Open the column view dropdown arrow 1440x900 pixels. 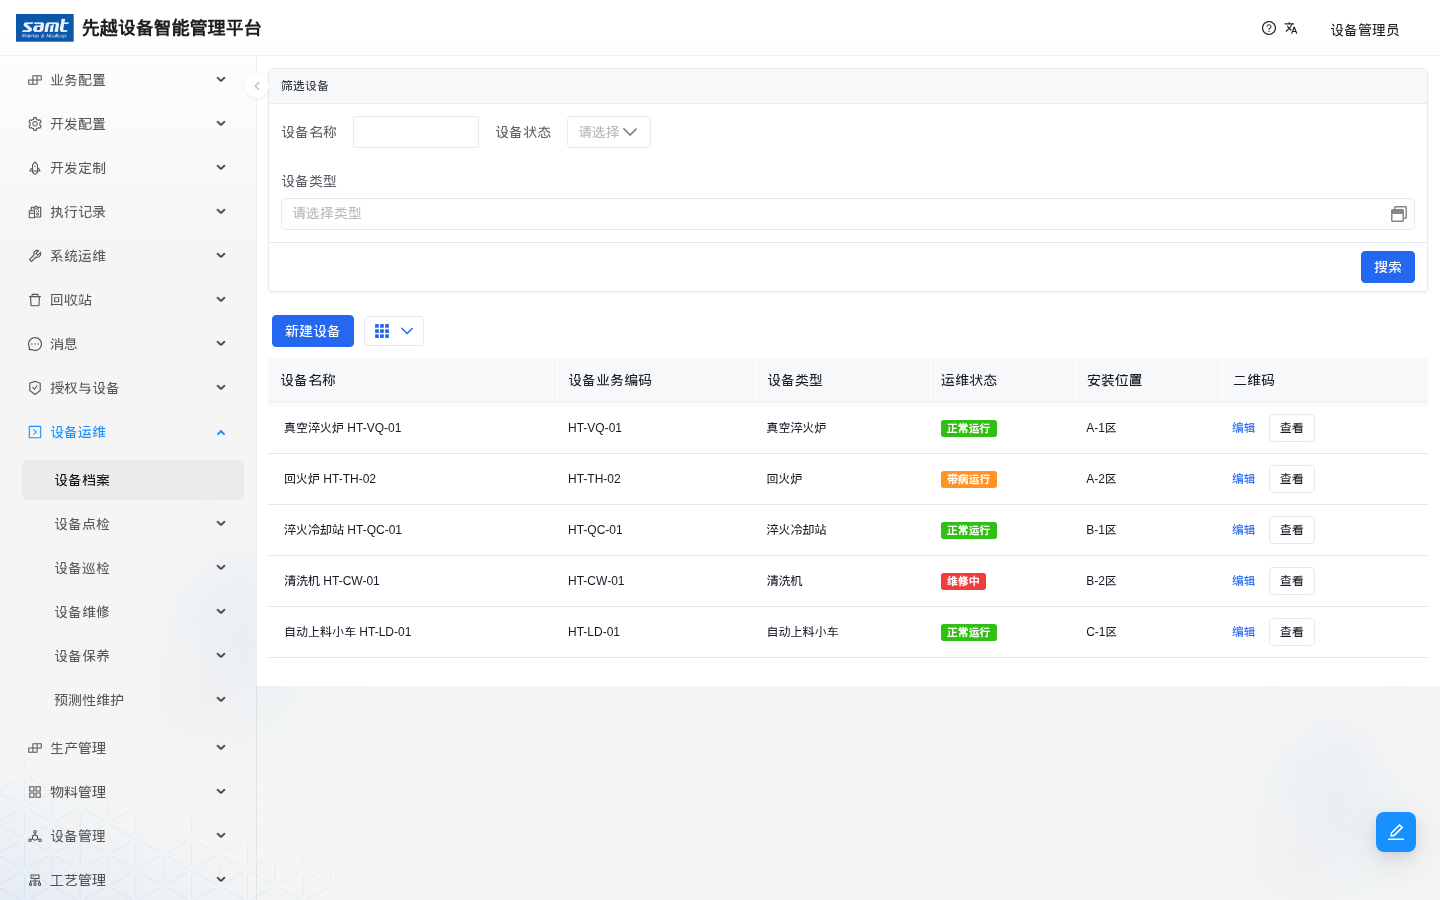(x=407, y=331)
